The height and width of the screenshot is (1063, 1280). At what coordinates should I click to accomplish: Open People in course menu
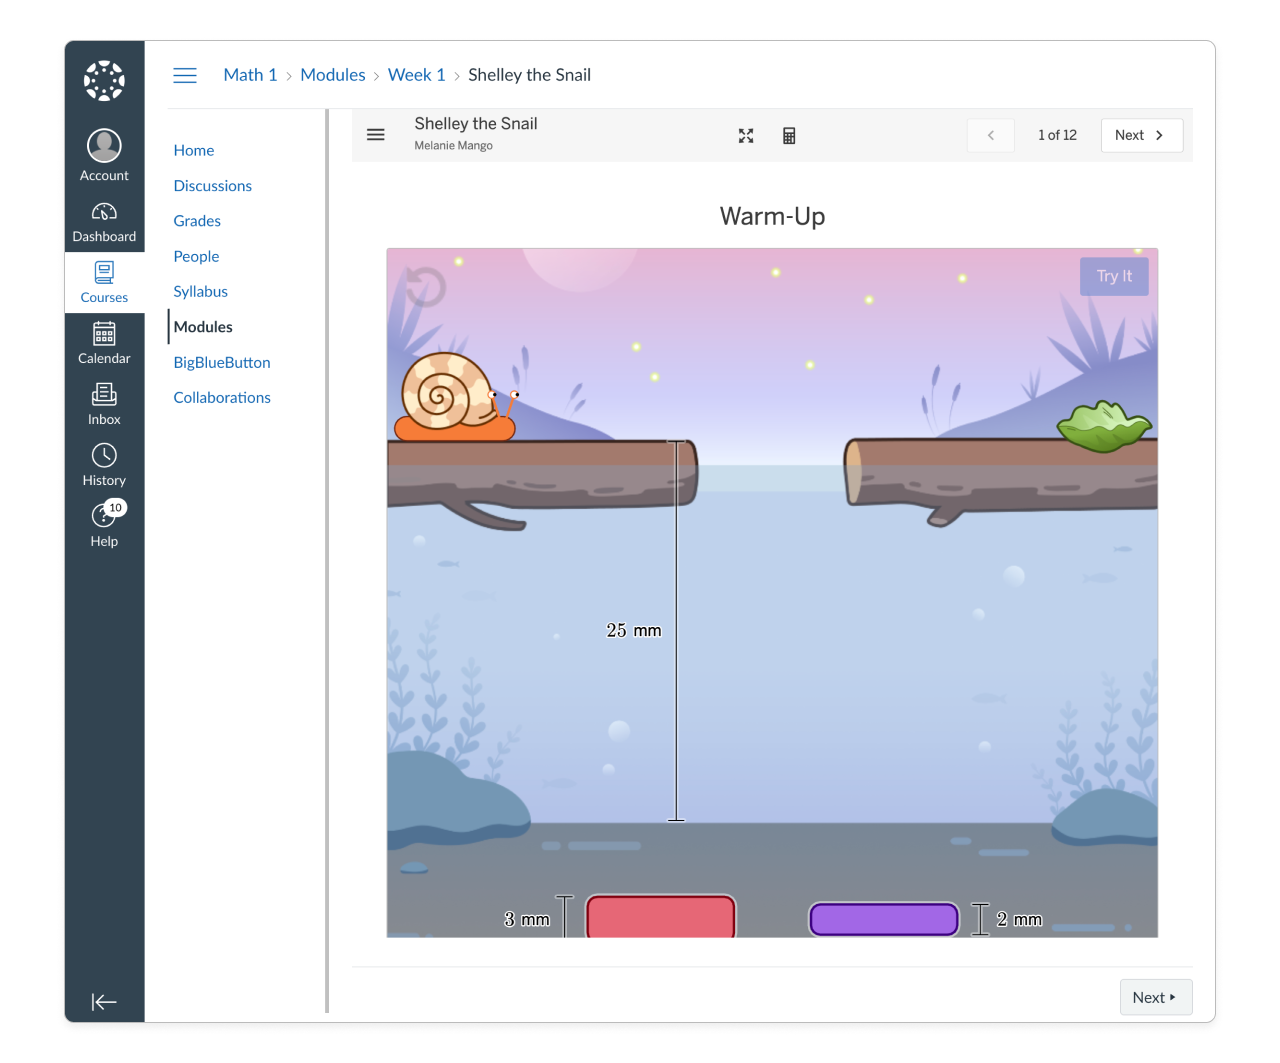pyautogui.click(x=196, y=256)
